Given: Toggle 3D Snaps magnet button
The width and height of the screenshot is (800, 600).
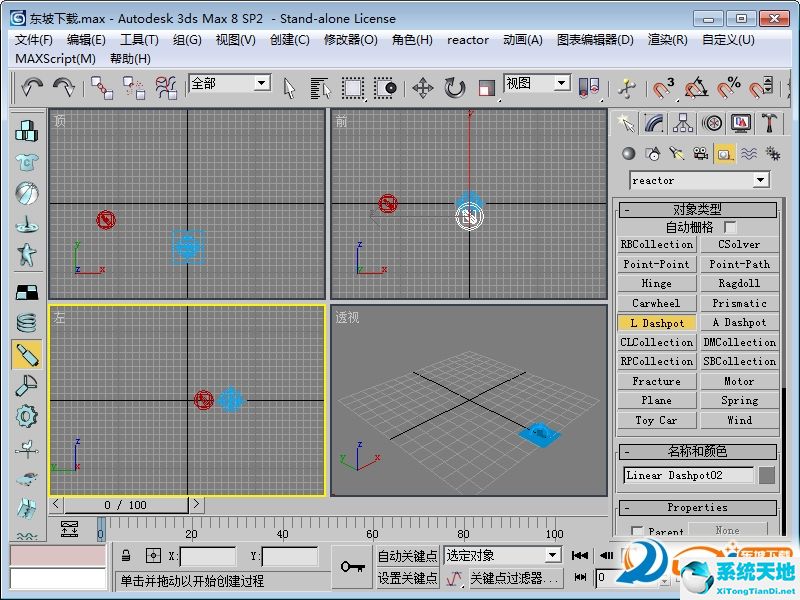Looking at the screenshot, I should click(663, 88).
